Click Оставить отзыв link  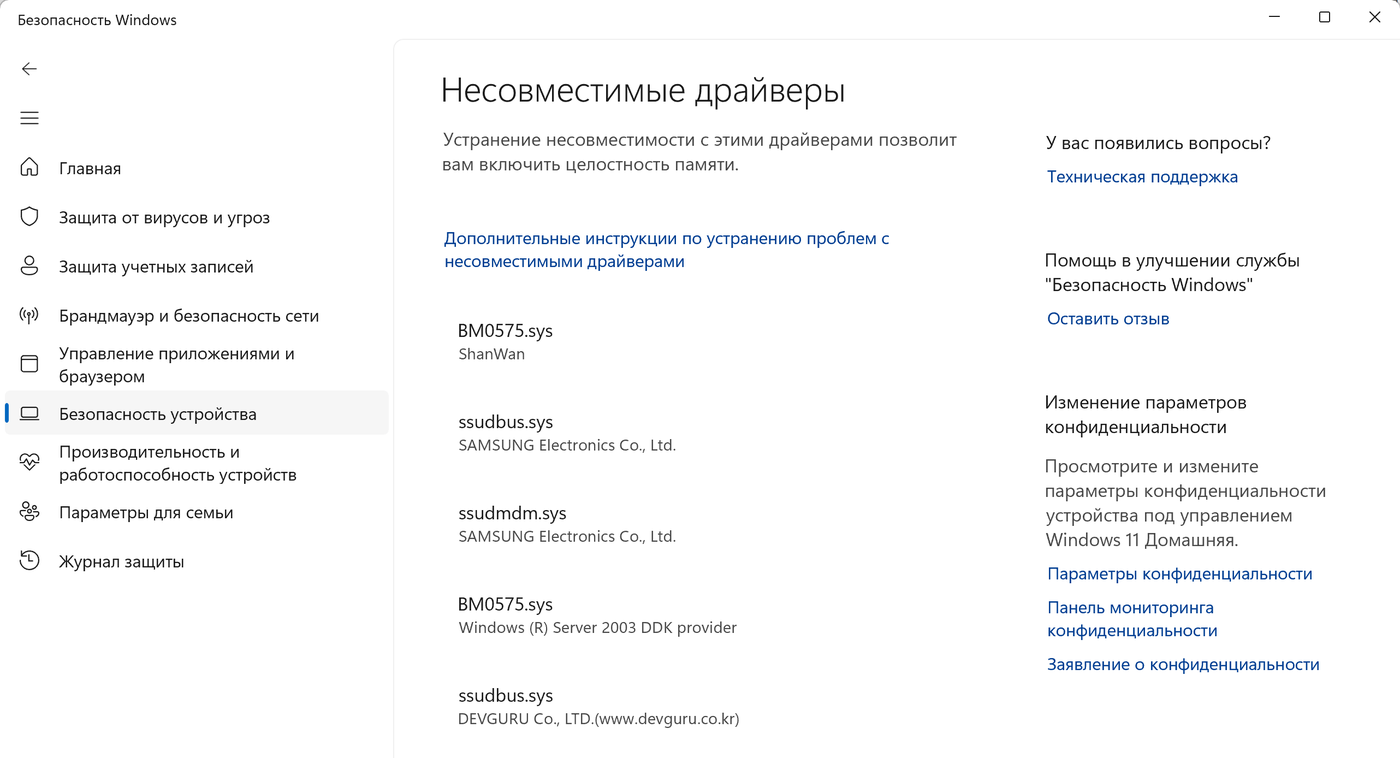(1108, 319)
